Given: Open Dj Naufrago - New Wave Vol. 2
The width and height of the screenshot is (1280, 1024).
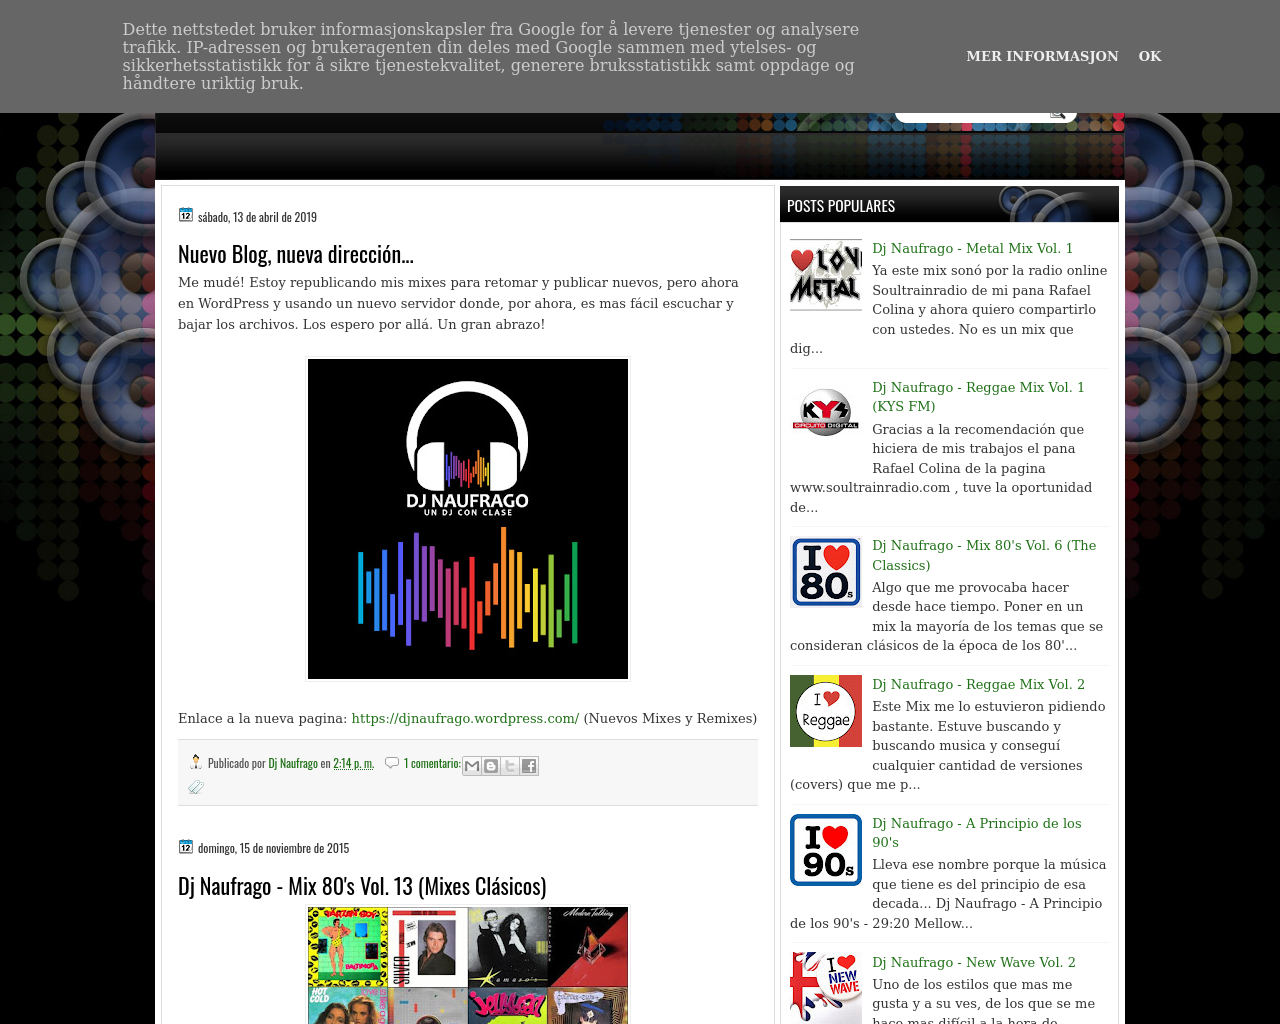Looking at the screenshot, I should [974, 962].
